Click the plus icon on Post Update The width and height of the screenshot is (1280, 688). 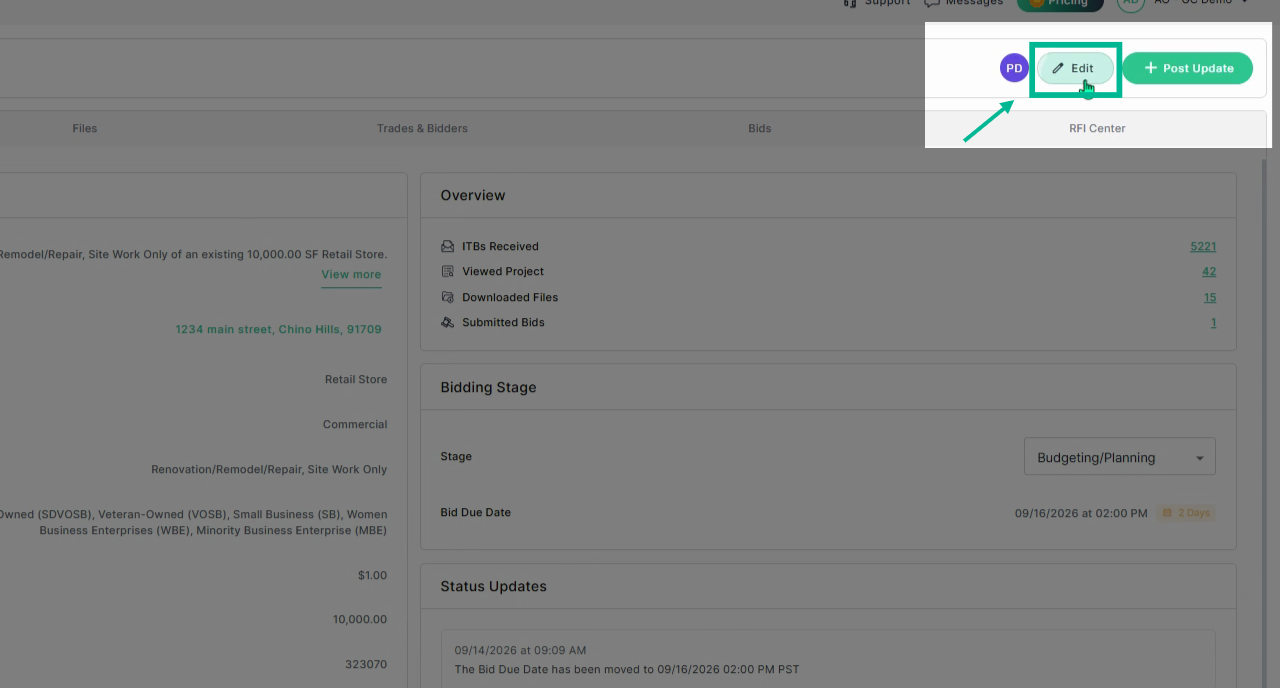(1150, 68)
